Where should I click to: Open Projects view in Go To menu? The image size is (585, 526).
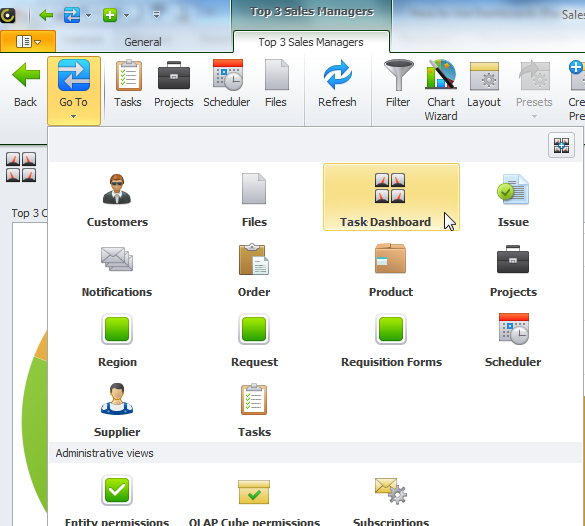coord(513,271)
